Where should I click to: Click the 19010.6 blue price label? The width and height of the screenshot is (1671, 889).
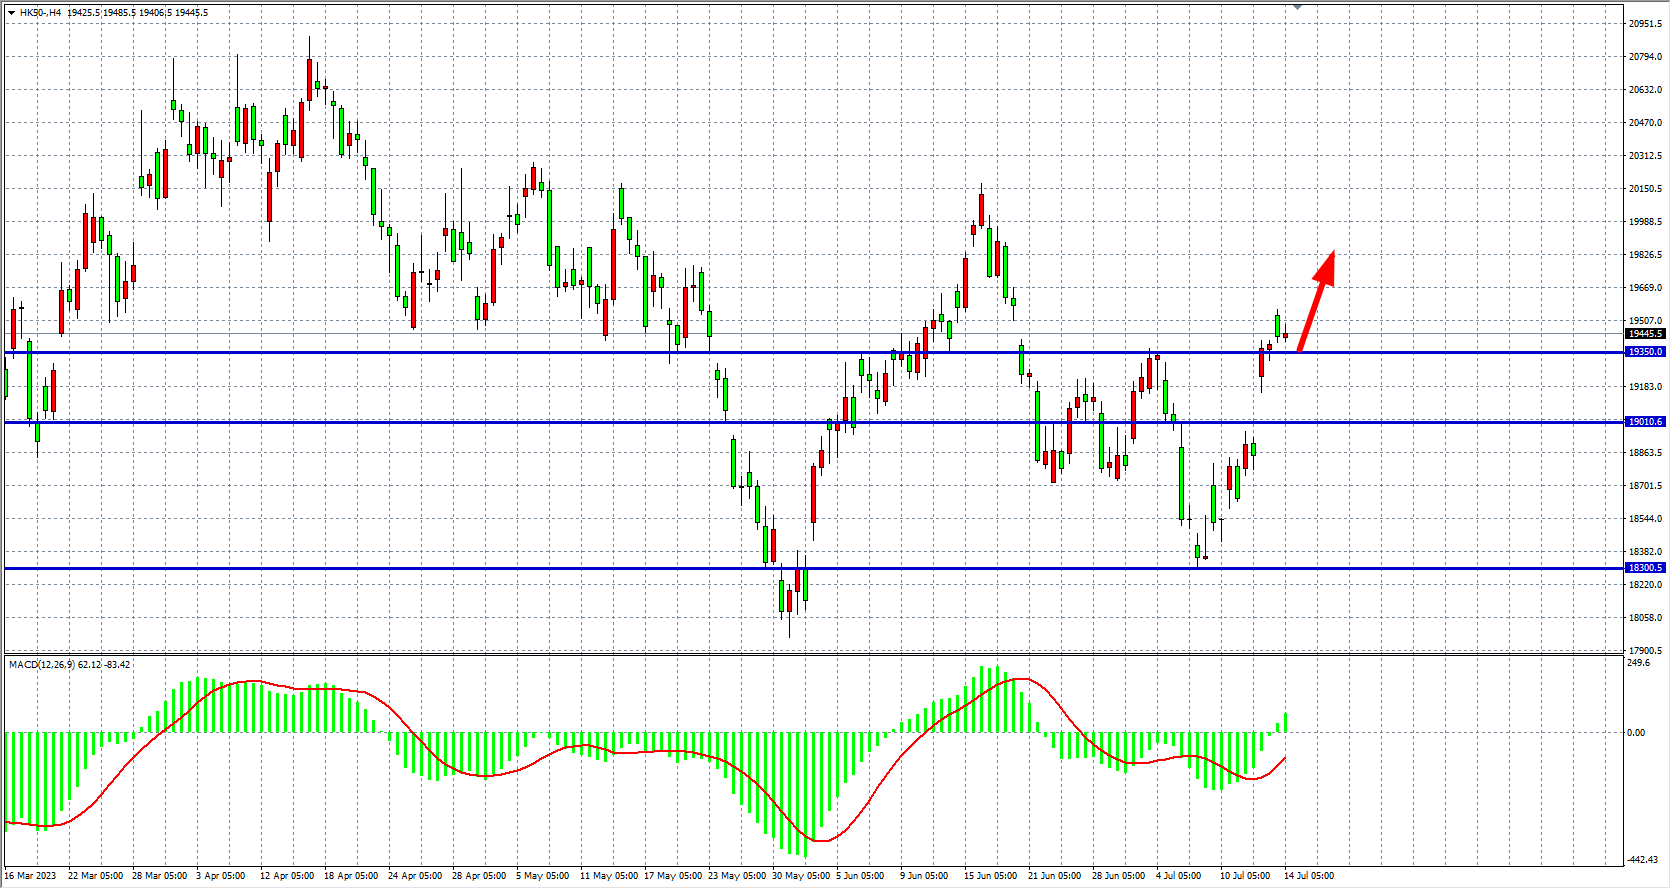1645,422
